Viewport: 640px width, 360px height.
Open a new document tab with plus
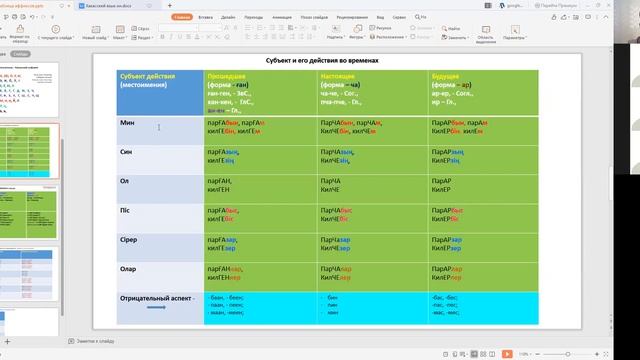(x=170, y=6)
